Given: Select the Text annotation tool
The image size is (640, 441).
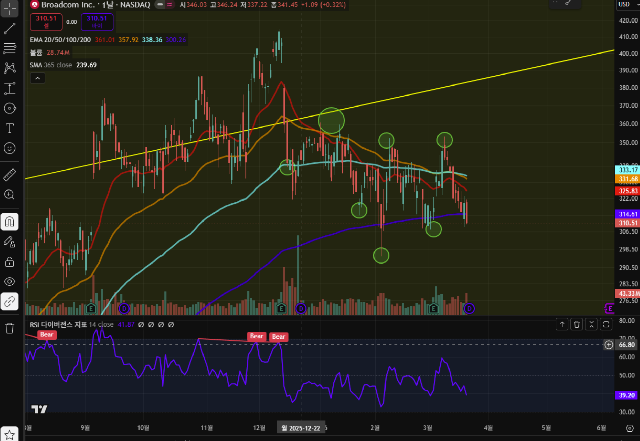Looking at the screenshot, I should click(x=9, y=128).
